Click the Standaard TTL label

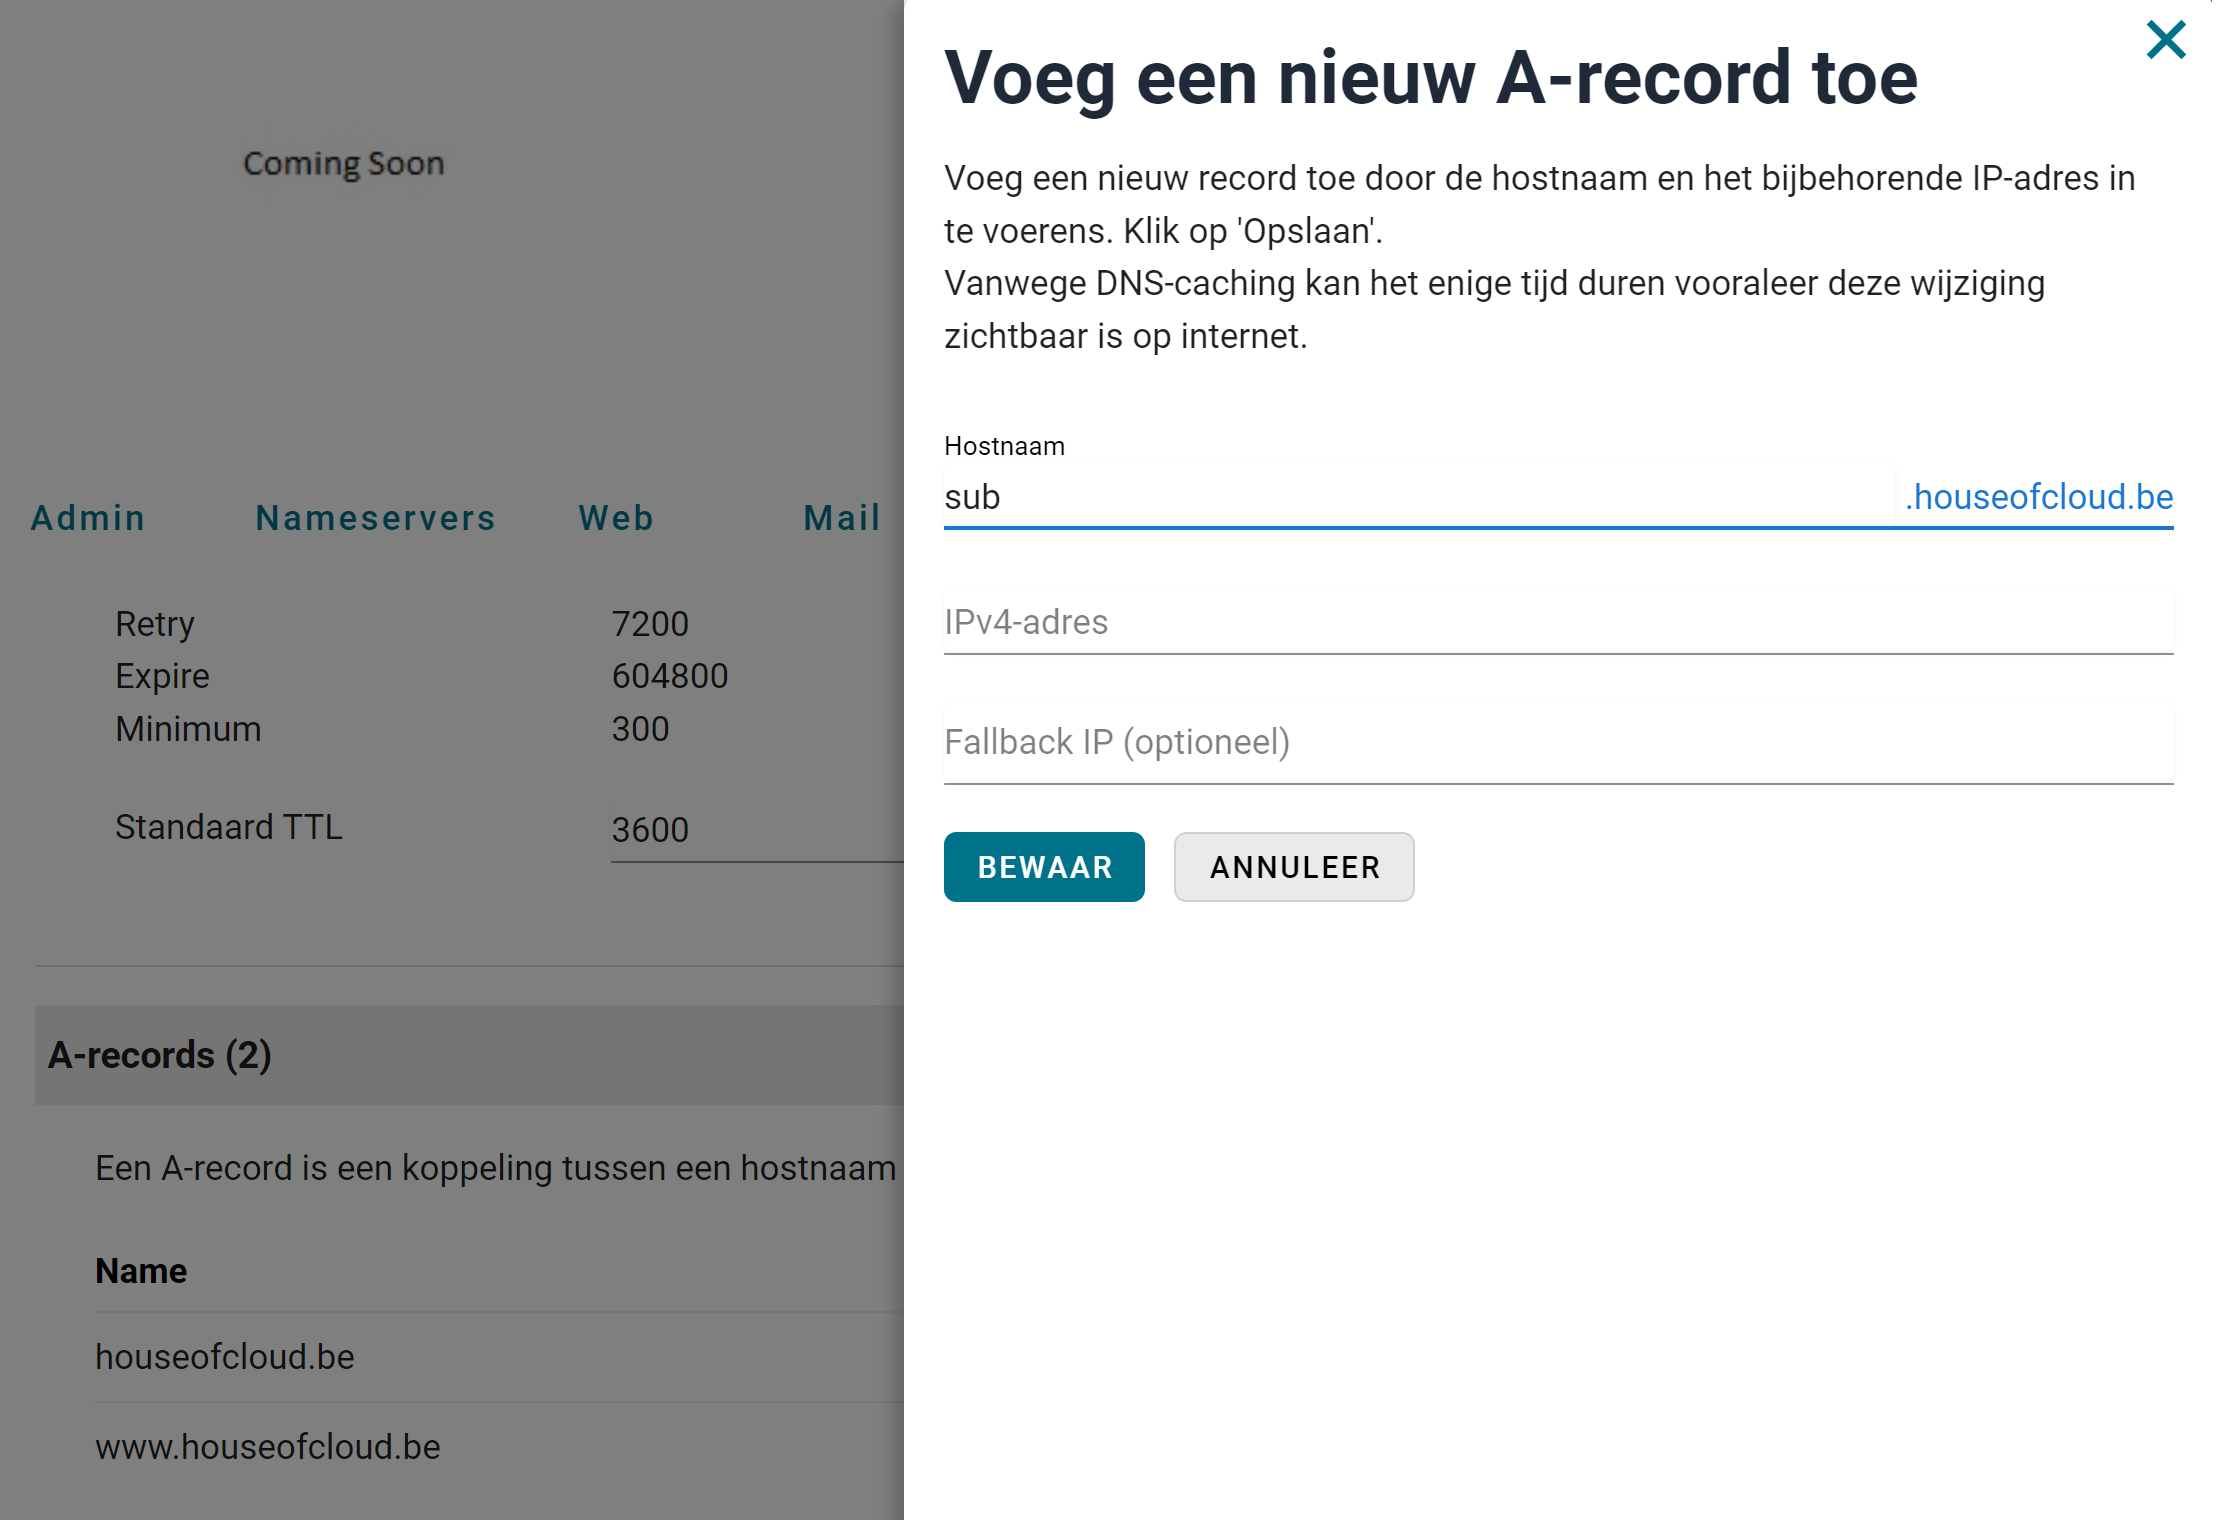(228, 827)
